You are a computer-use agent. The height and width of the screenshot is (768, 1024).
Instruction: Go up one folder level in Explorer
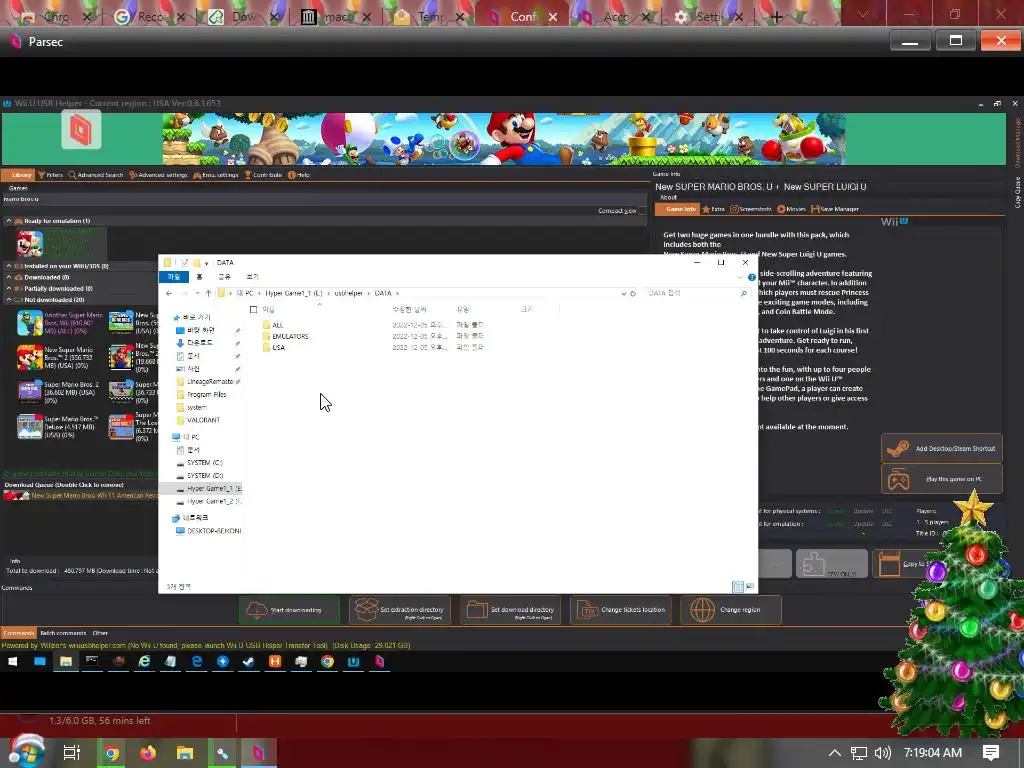pos(208,293)
